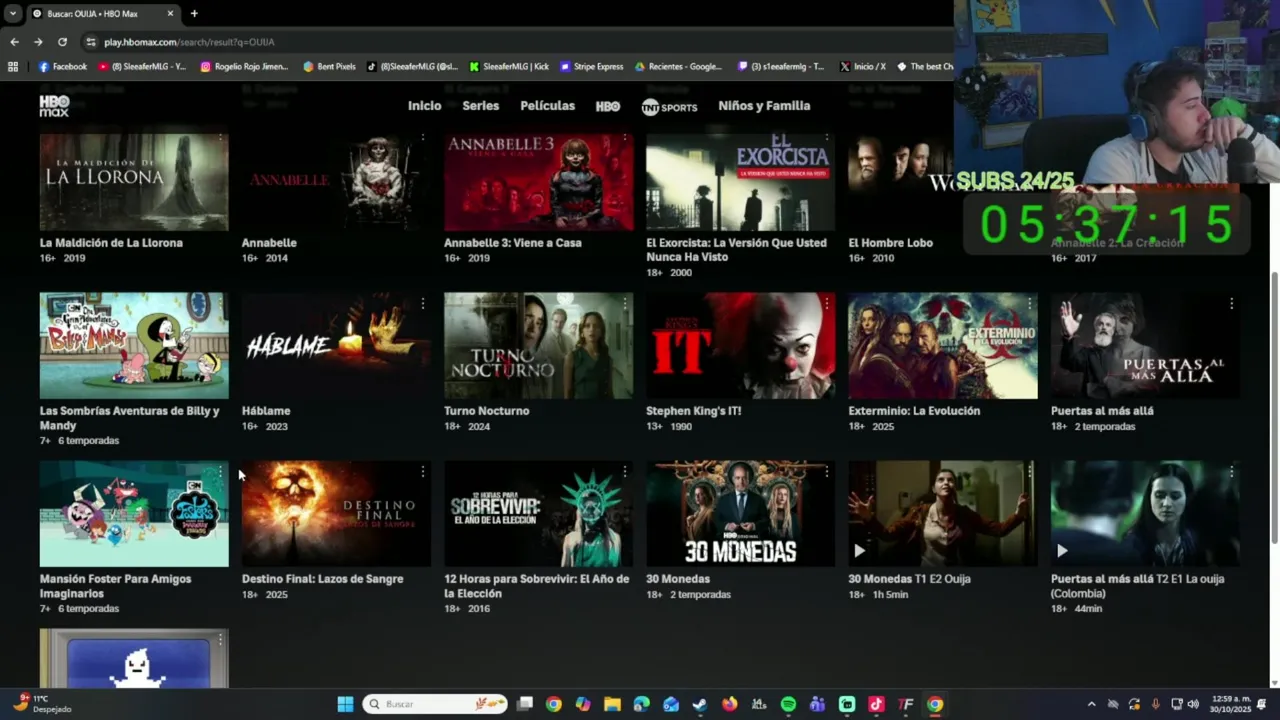Open Microsoft Teams from the taskbar

pos(817,704)
